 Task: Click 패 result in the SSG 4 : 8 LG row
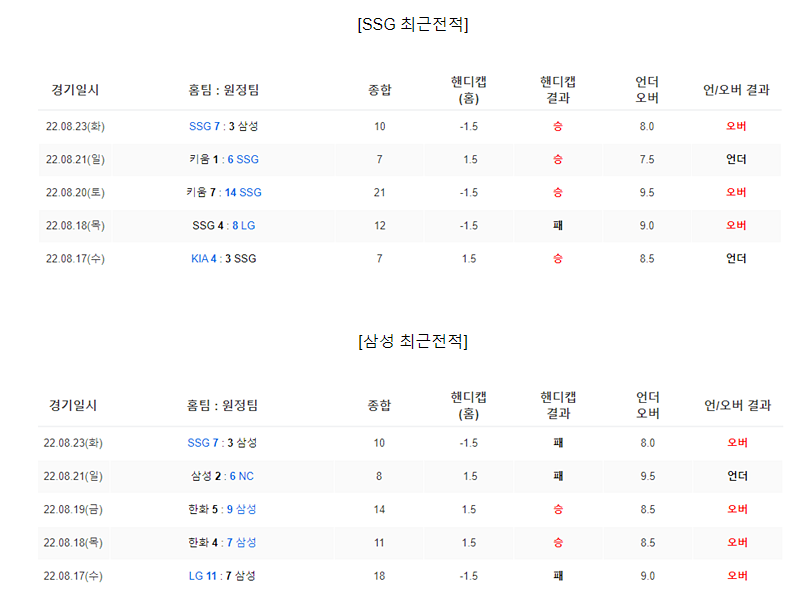click(x=558, y=225)
